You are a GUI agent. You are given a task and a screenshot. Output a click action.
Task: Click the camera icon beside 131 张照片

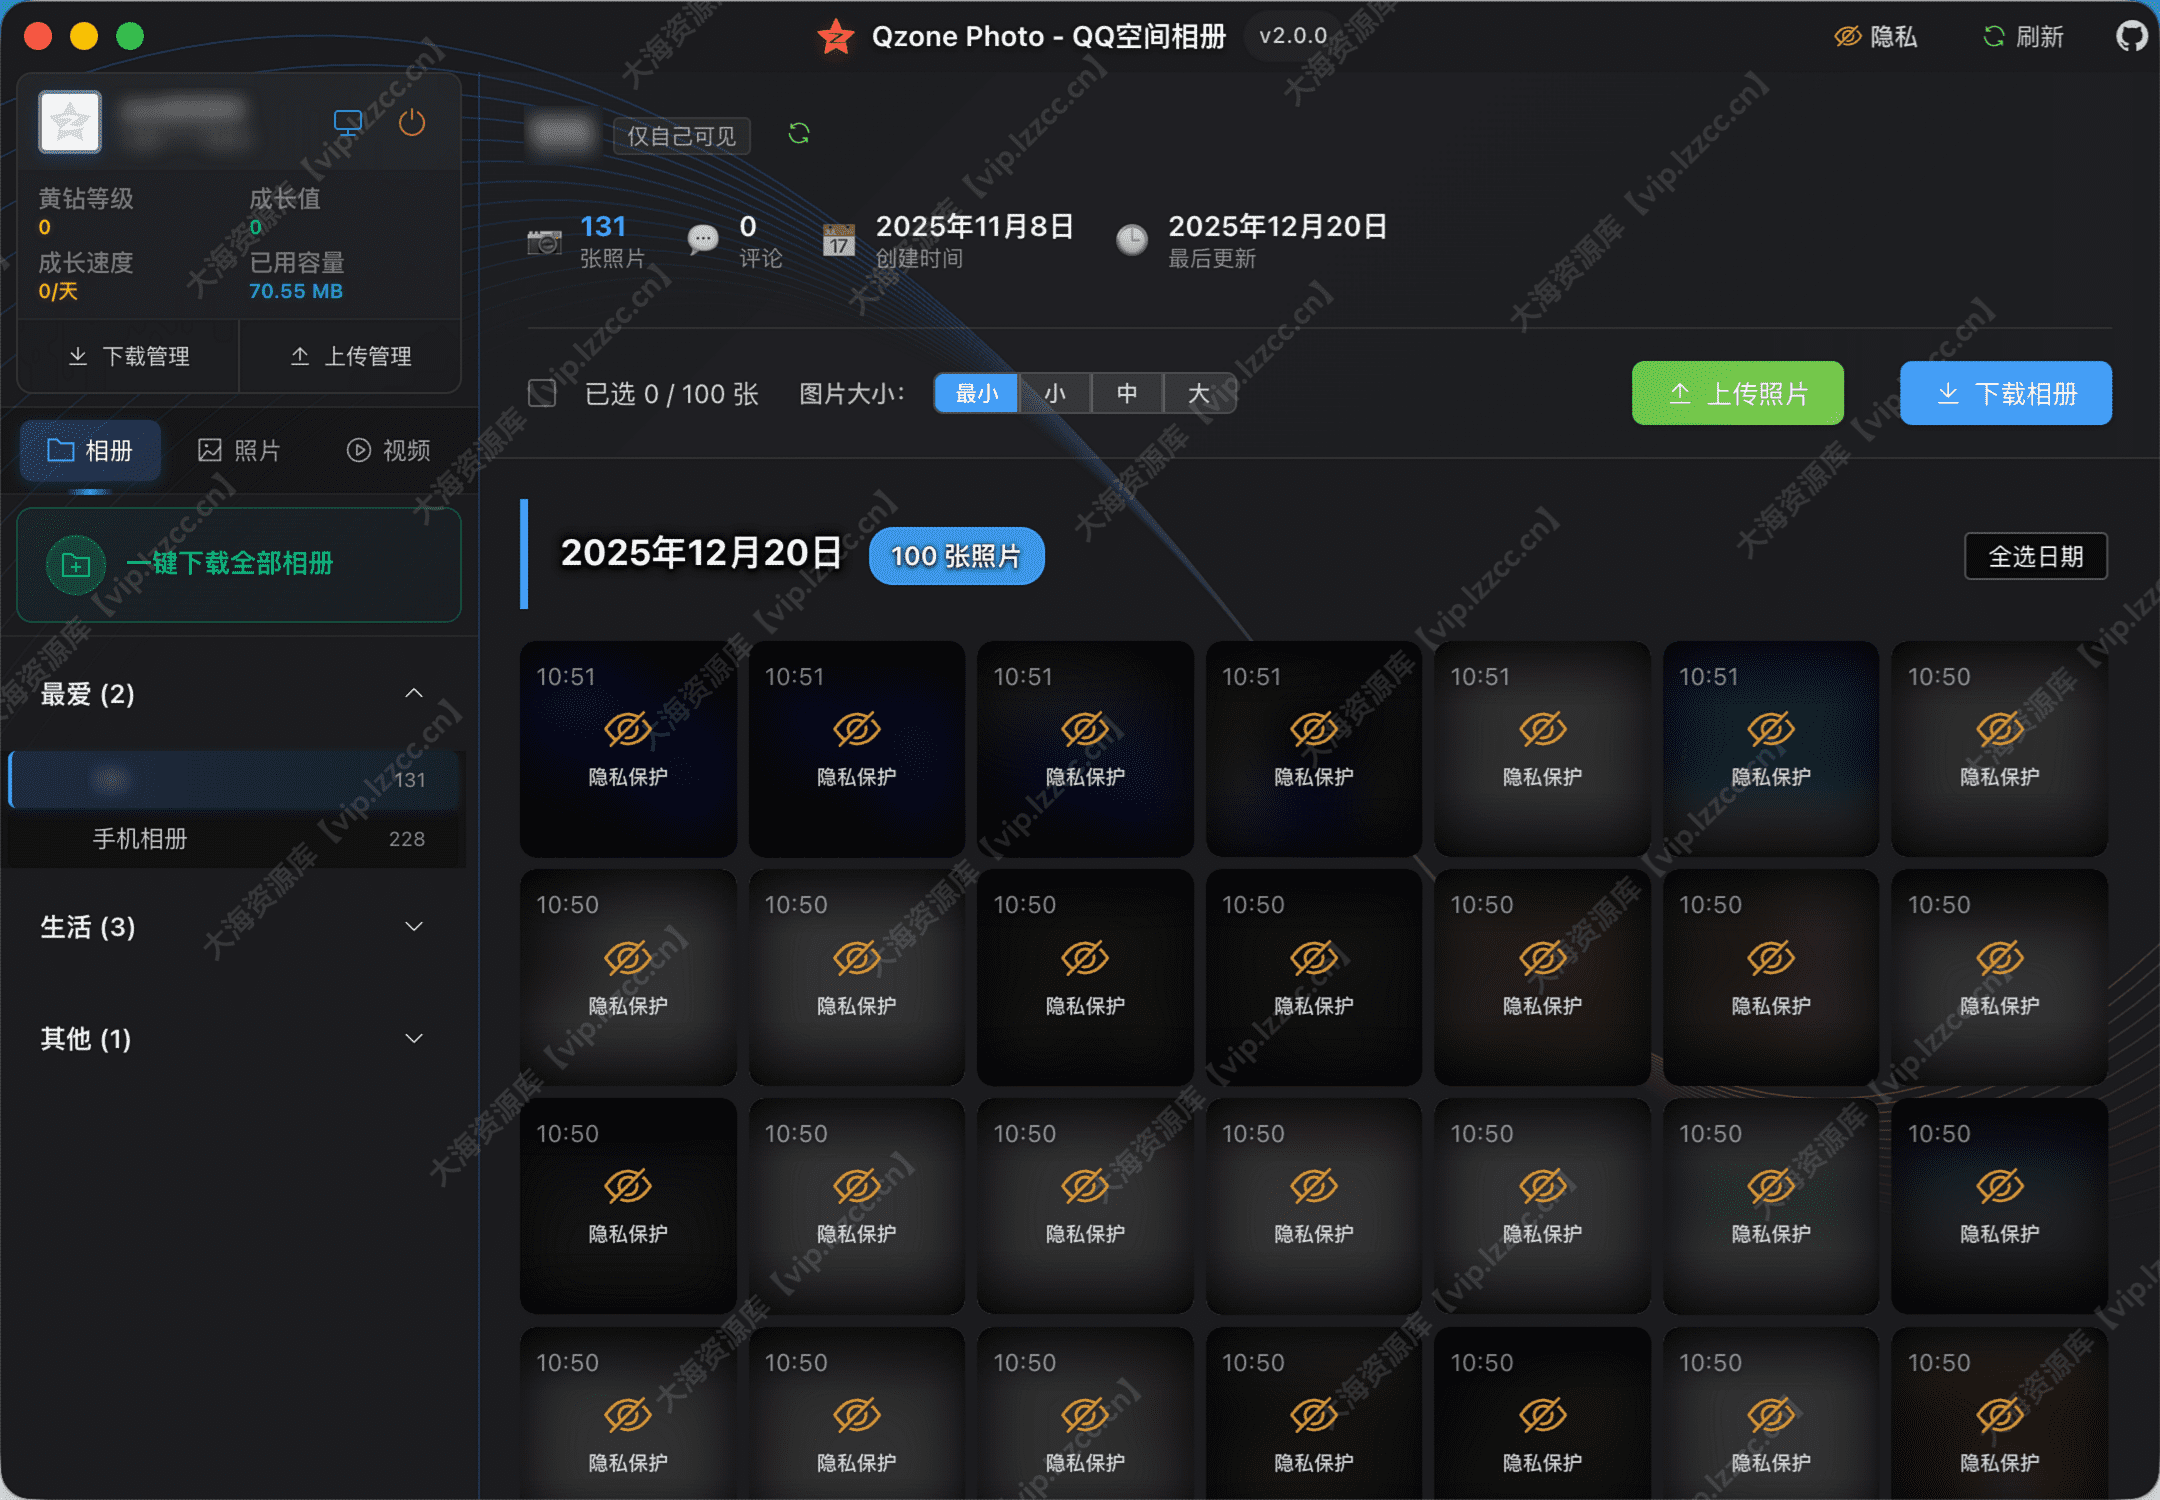pos(545,241)
